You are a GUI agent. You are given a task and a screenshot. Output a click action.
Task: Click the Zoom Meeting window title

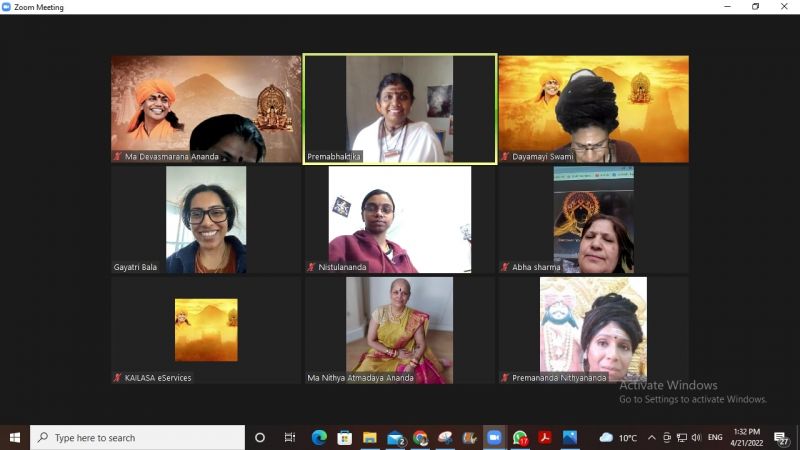point(38,7)
